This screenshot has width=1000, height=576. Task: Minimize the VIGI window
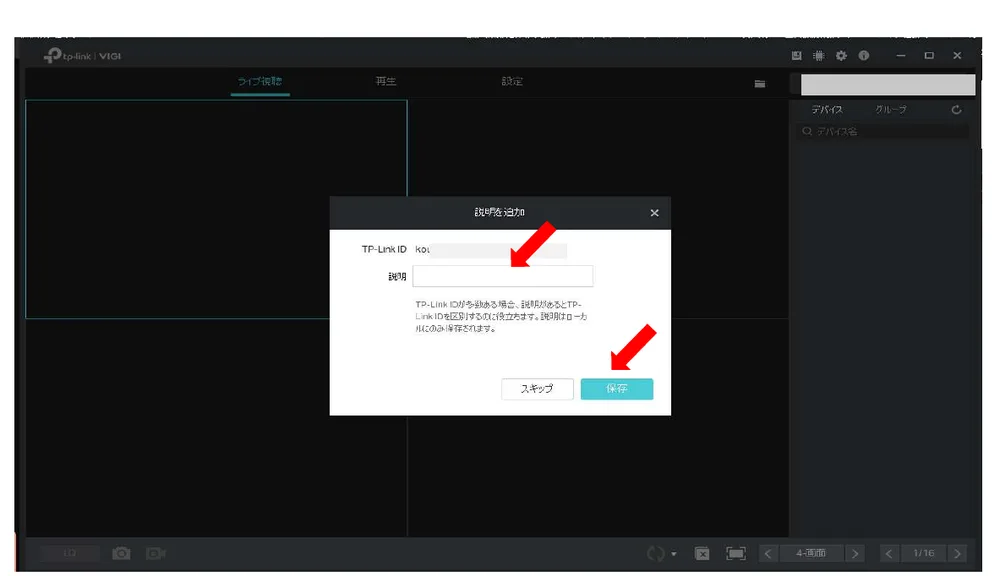tap(901, 55)
